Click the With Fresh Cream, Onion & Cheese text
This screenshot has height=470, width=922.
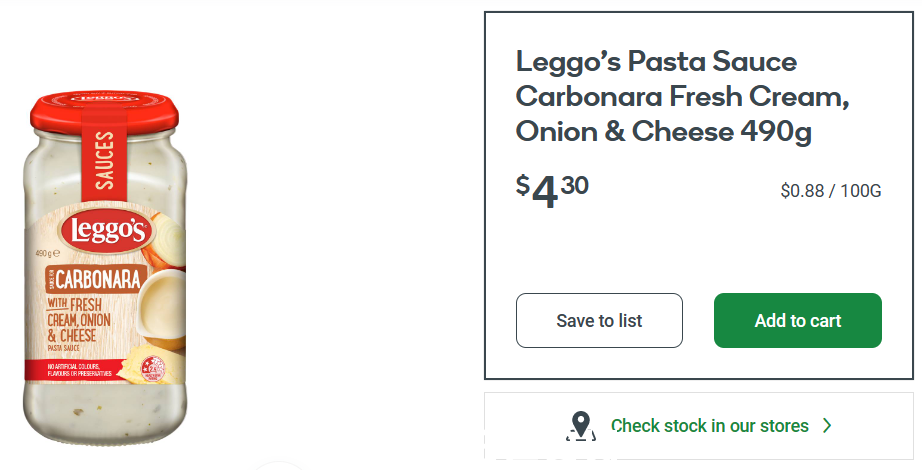pos(79,321)
